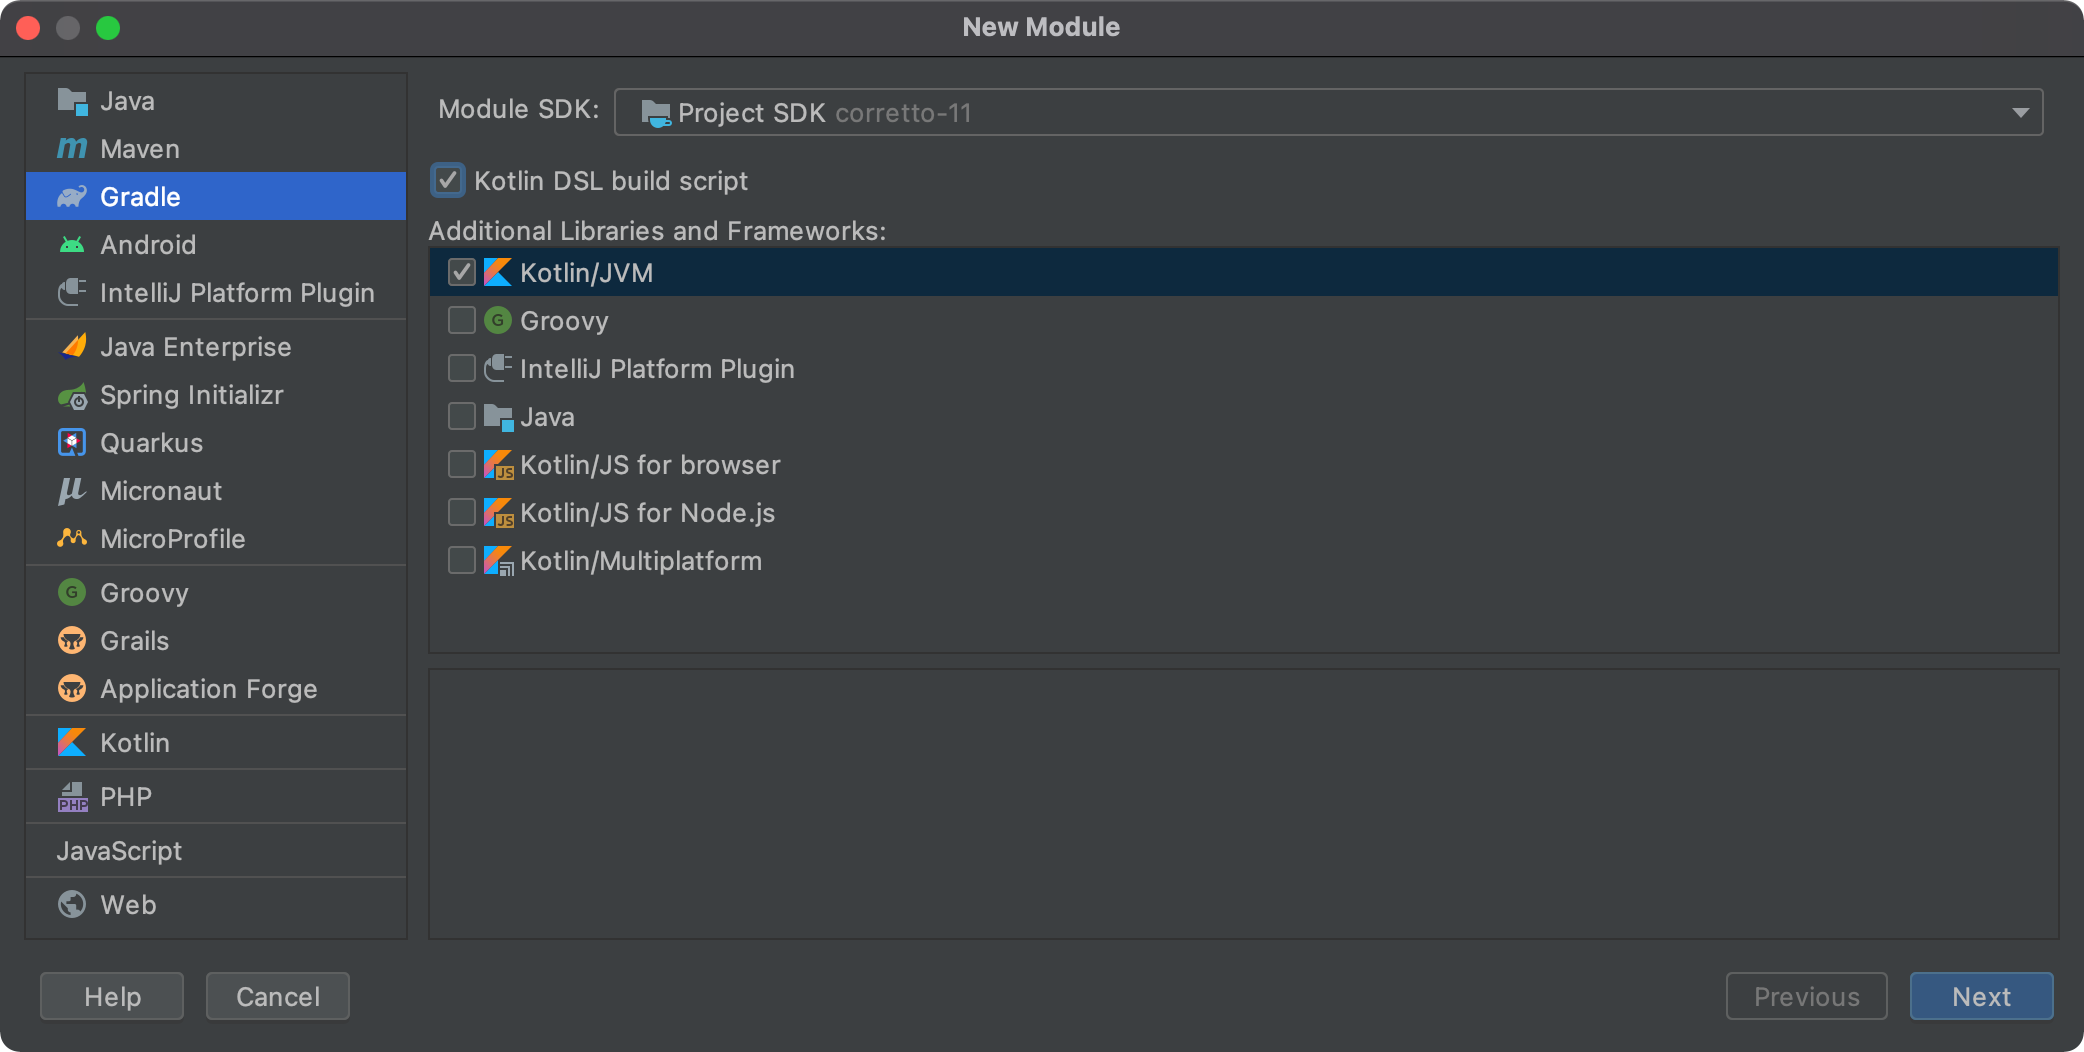
Task: Choose the Android robot icon
Action: coord(72,245)
